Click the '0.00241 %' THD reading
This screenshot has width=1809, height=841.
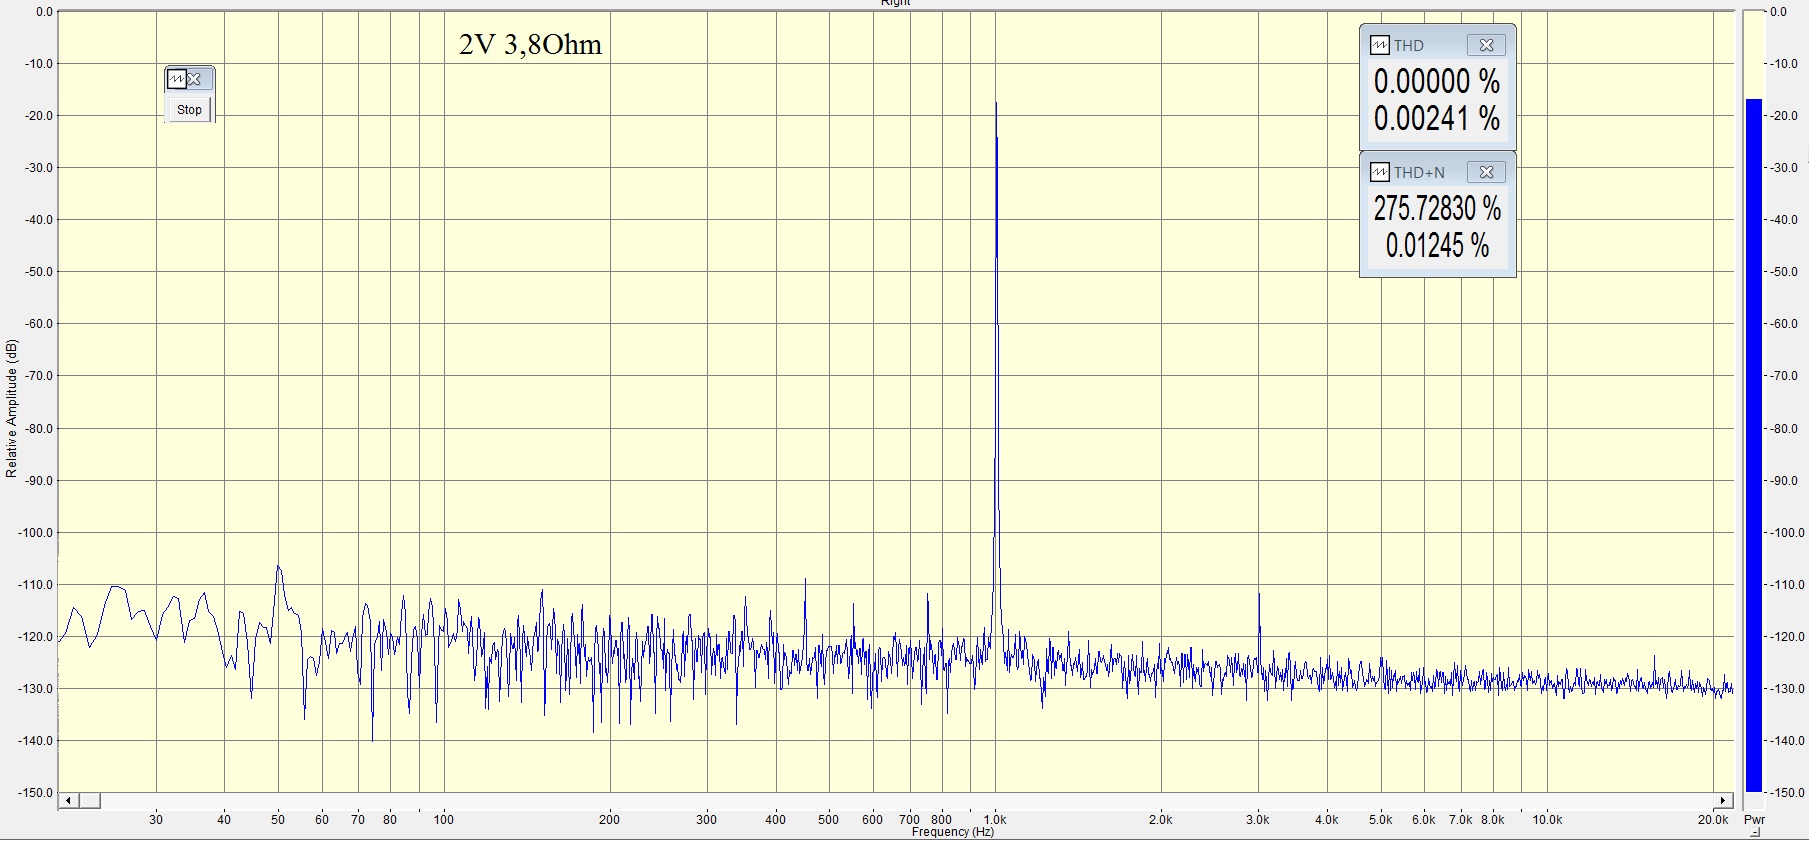click(1436, 118)
